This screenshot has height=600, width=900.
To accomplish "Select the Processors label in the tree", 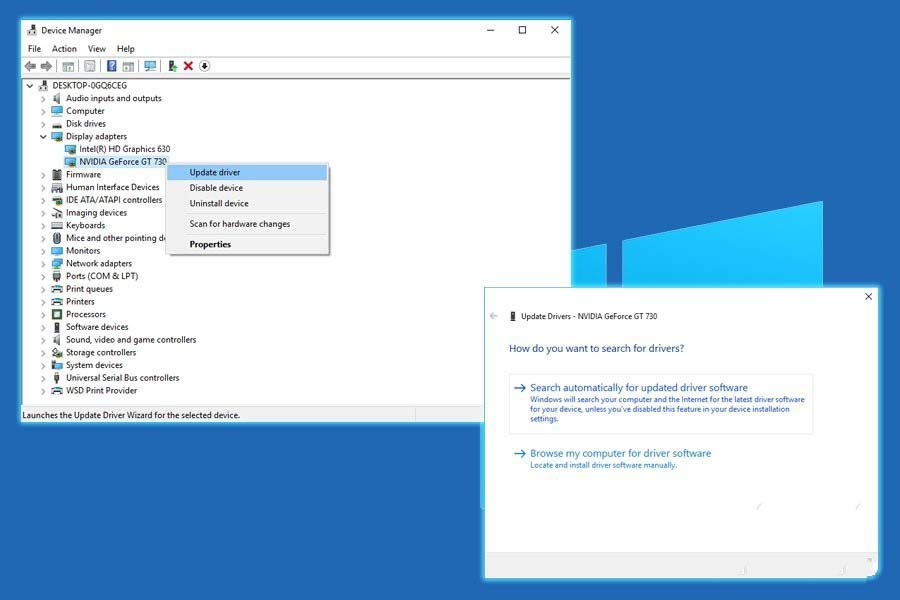I will [86, 314].
